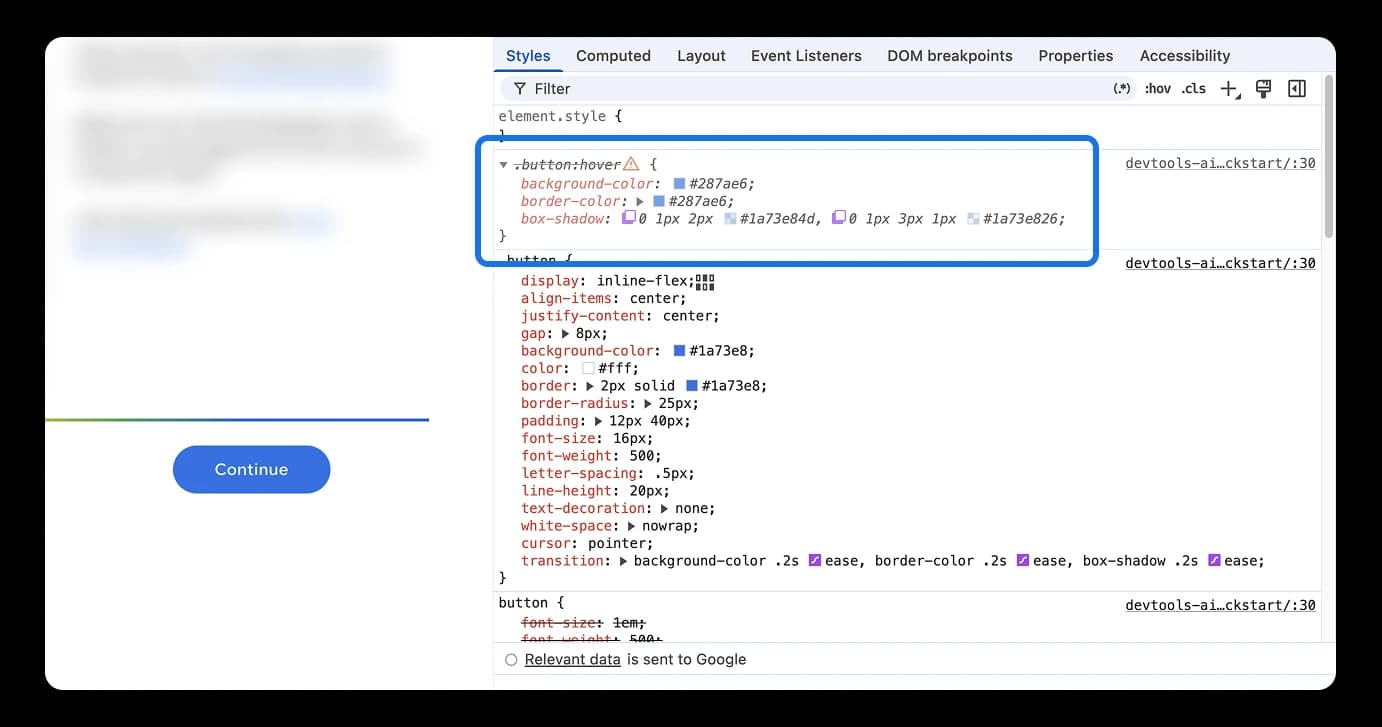Image resolution: width=1382 pixels, height=727 pixels.
Task: Expand the border-radius property triangle
Action: coord(649,404)
